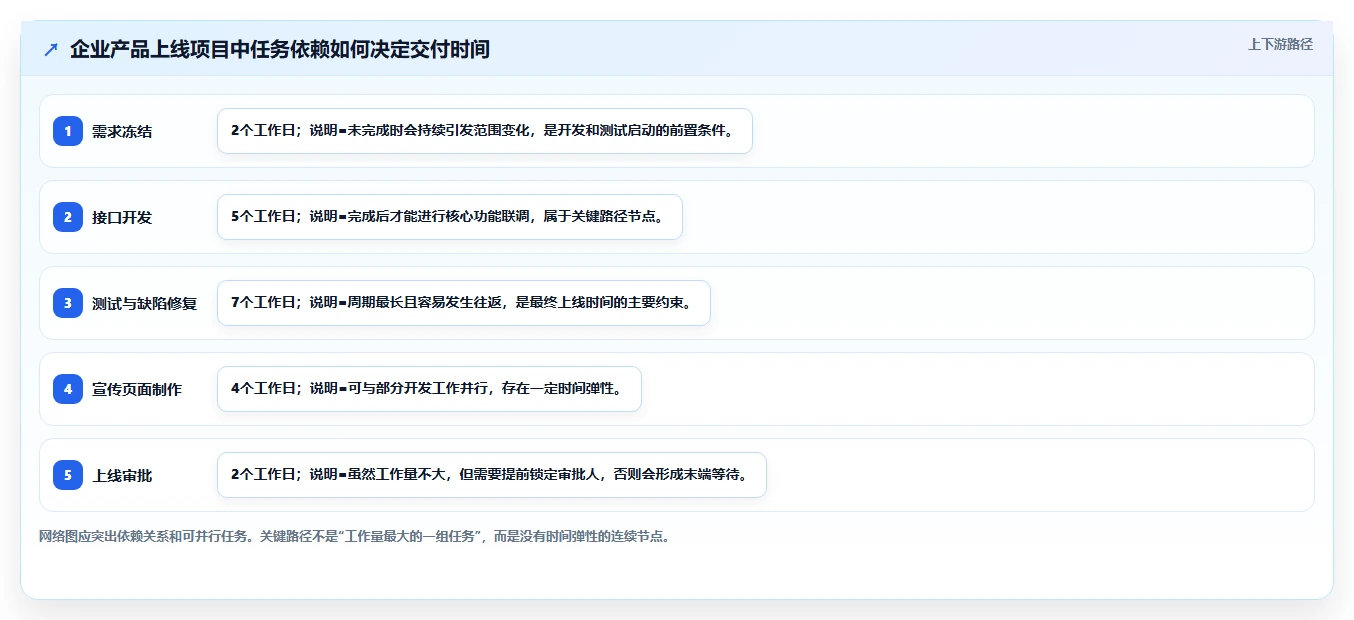This screenshot has width=1354, height=620.
Task: Open the 5个工作日 description box
Action: 450,217
